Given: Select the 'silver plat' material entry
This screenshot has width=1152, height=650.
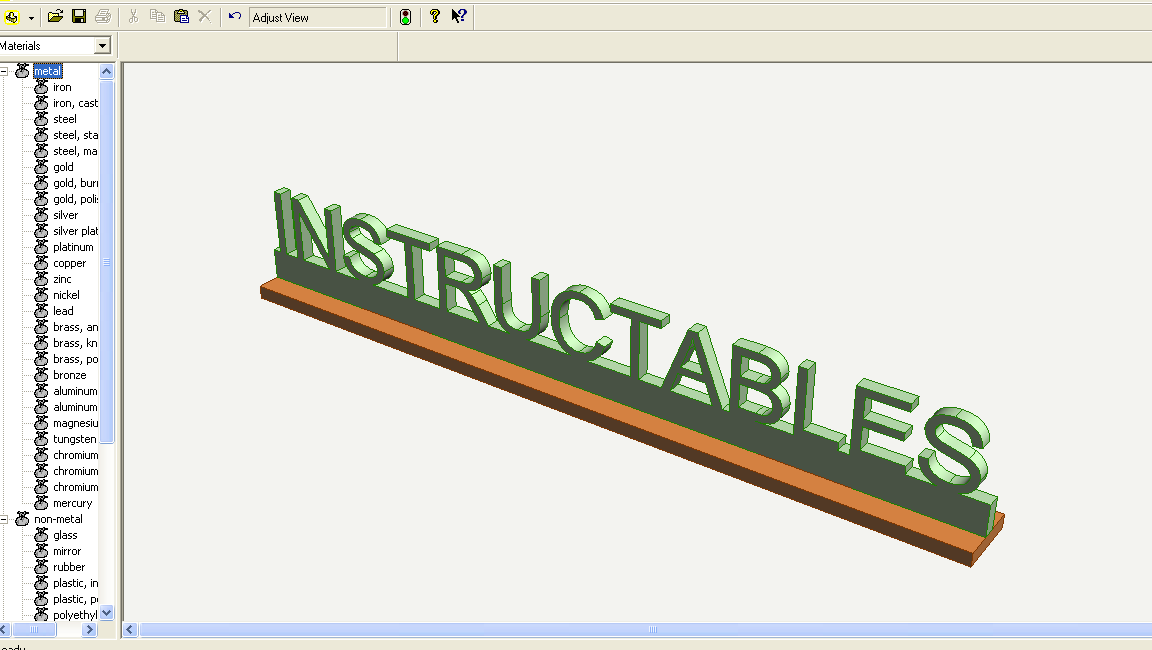Looking at the screenshot, I should (75, 231).
